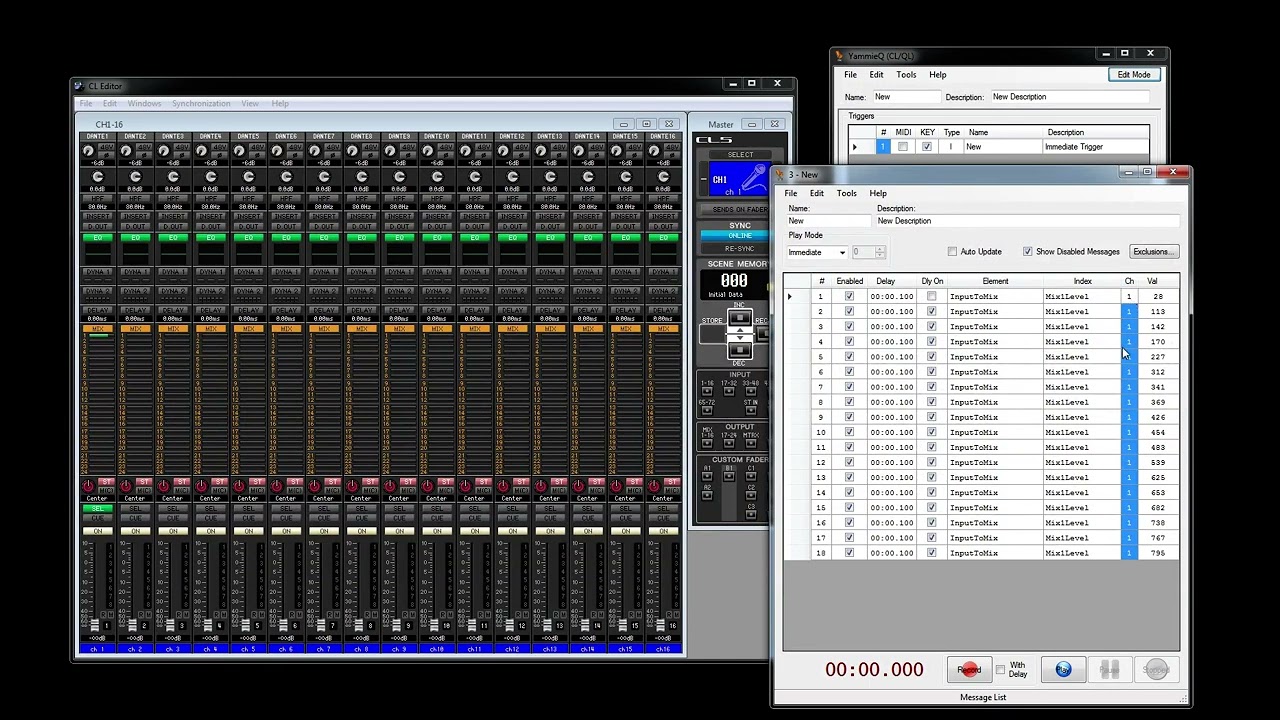This screenshot has height=720, width=1280.
Task: Toggle Enabled checkbox for message row 5
Action: (x=849, y=357)
